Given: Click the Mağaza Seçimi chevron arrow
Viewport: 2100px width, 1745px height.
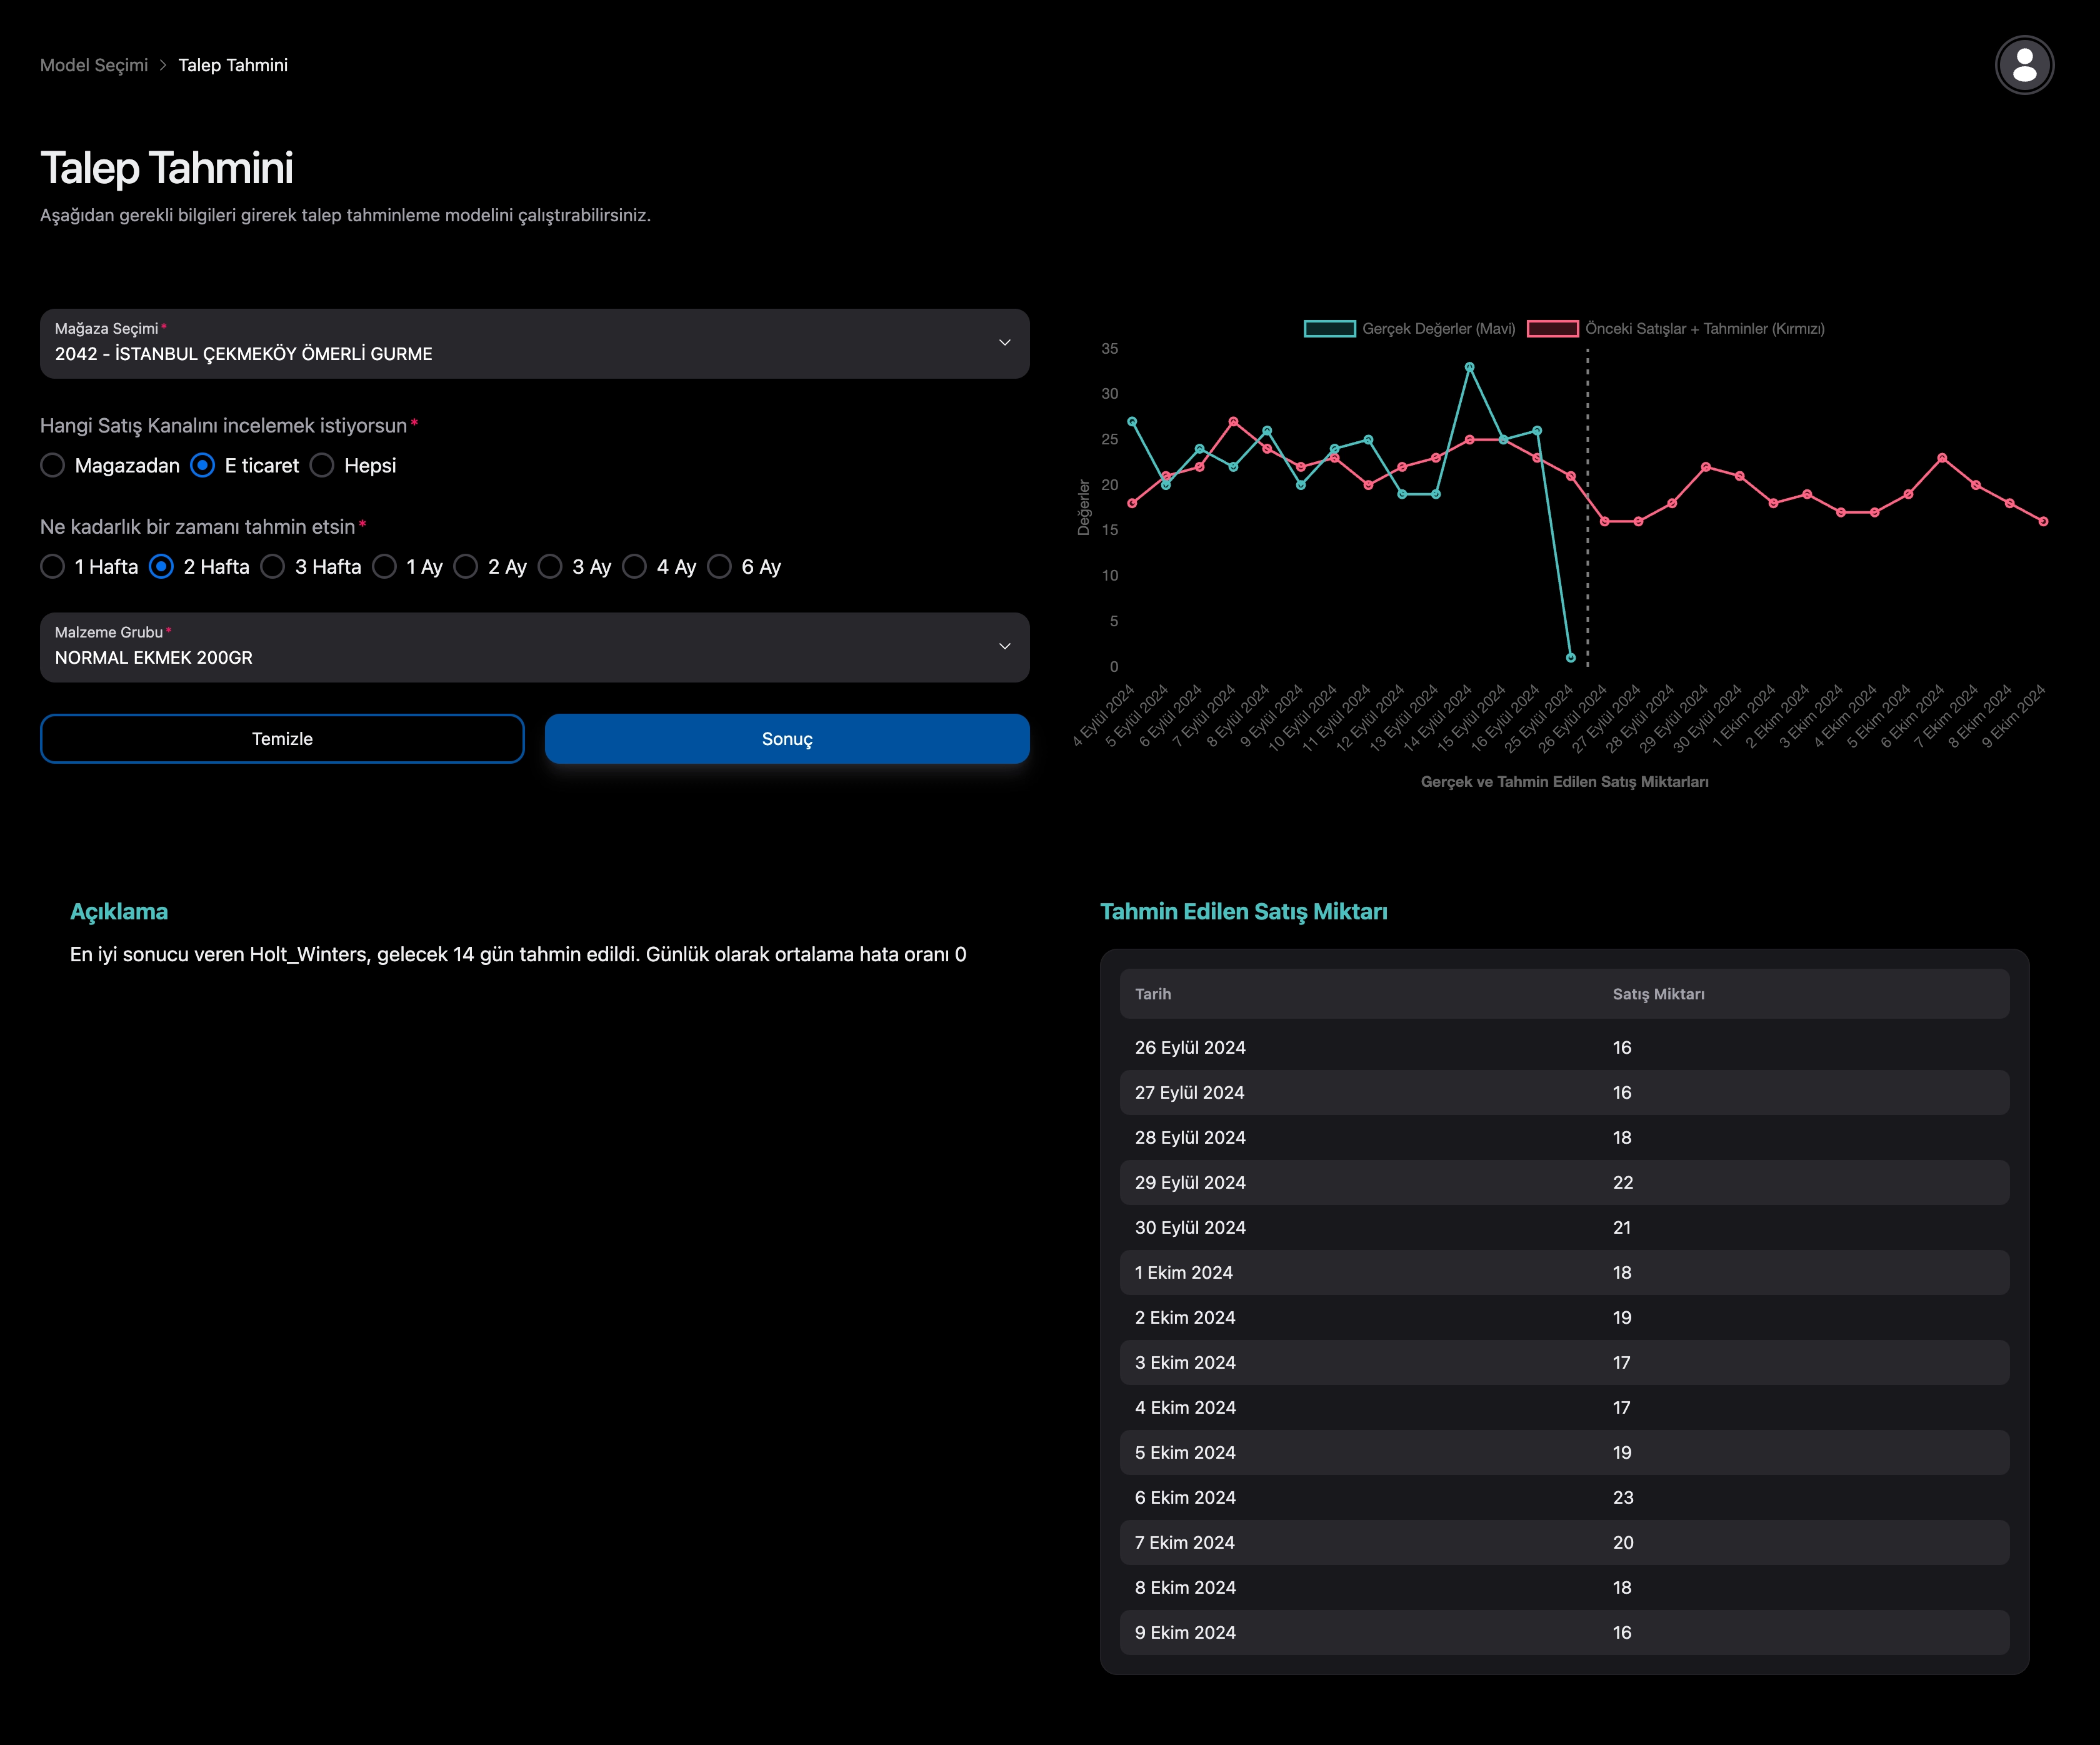Looking at the screenshot, I should click(1004, 343).
